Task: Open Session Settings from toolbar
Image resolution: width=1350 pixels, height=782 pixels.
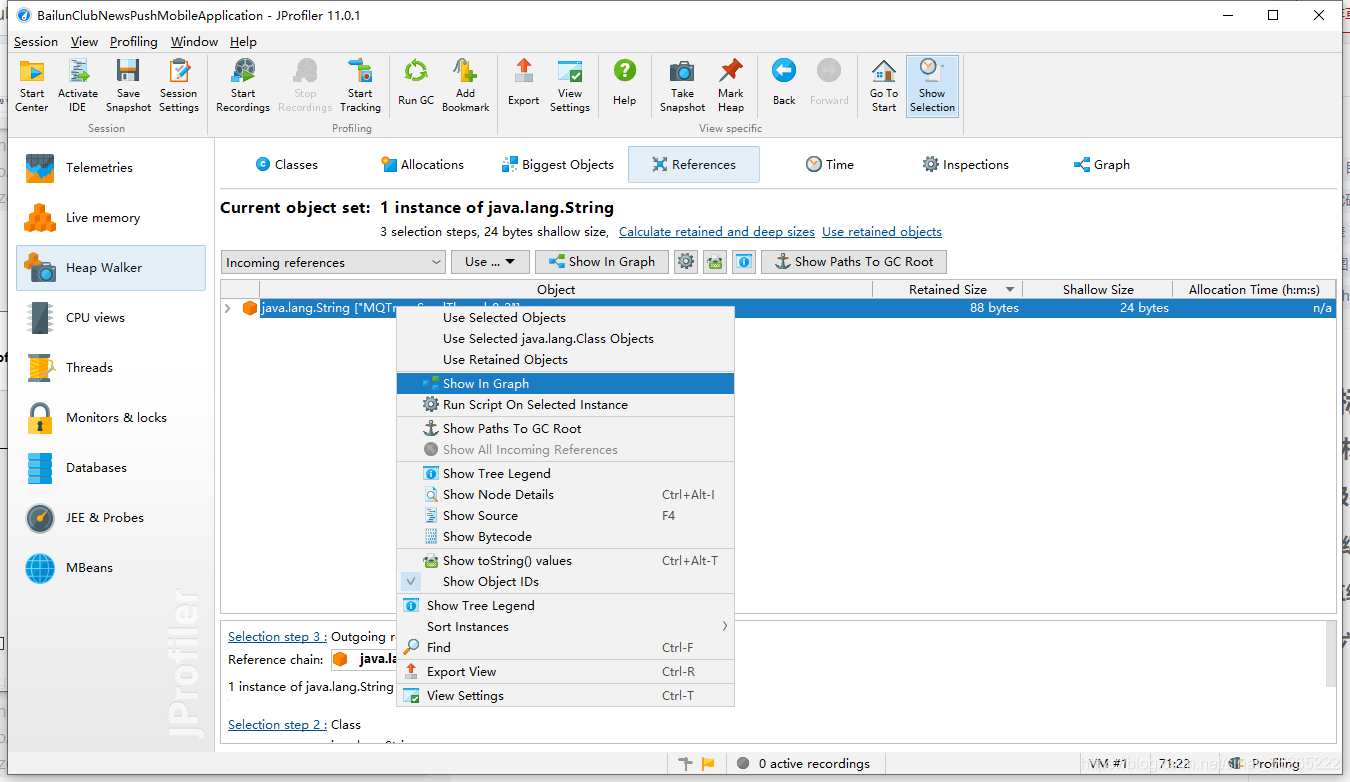Action: coord(179,85)
